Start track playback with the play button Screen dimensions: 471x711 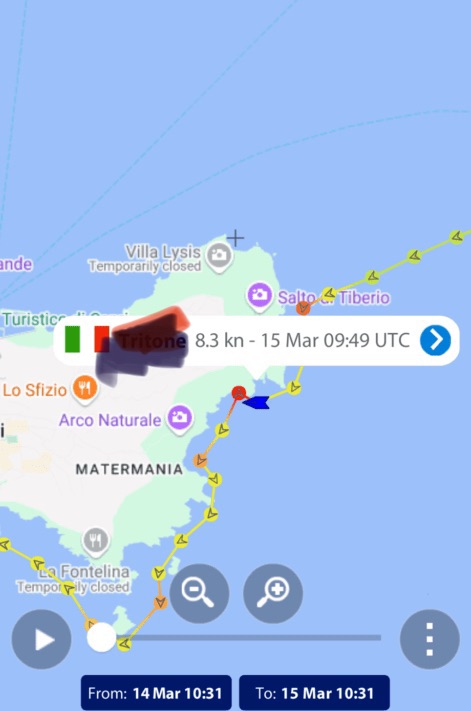click(x=41, y=639)
